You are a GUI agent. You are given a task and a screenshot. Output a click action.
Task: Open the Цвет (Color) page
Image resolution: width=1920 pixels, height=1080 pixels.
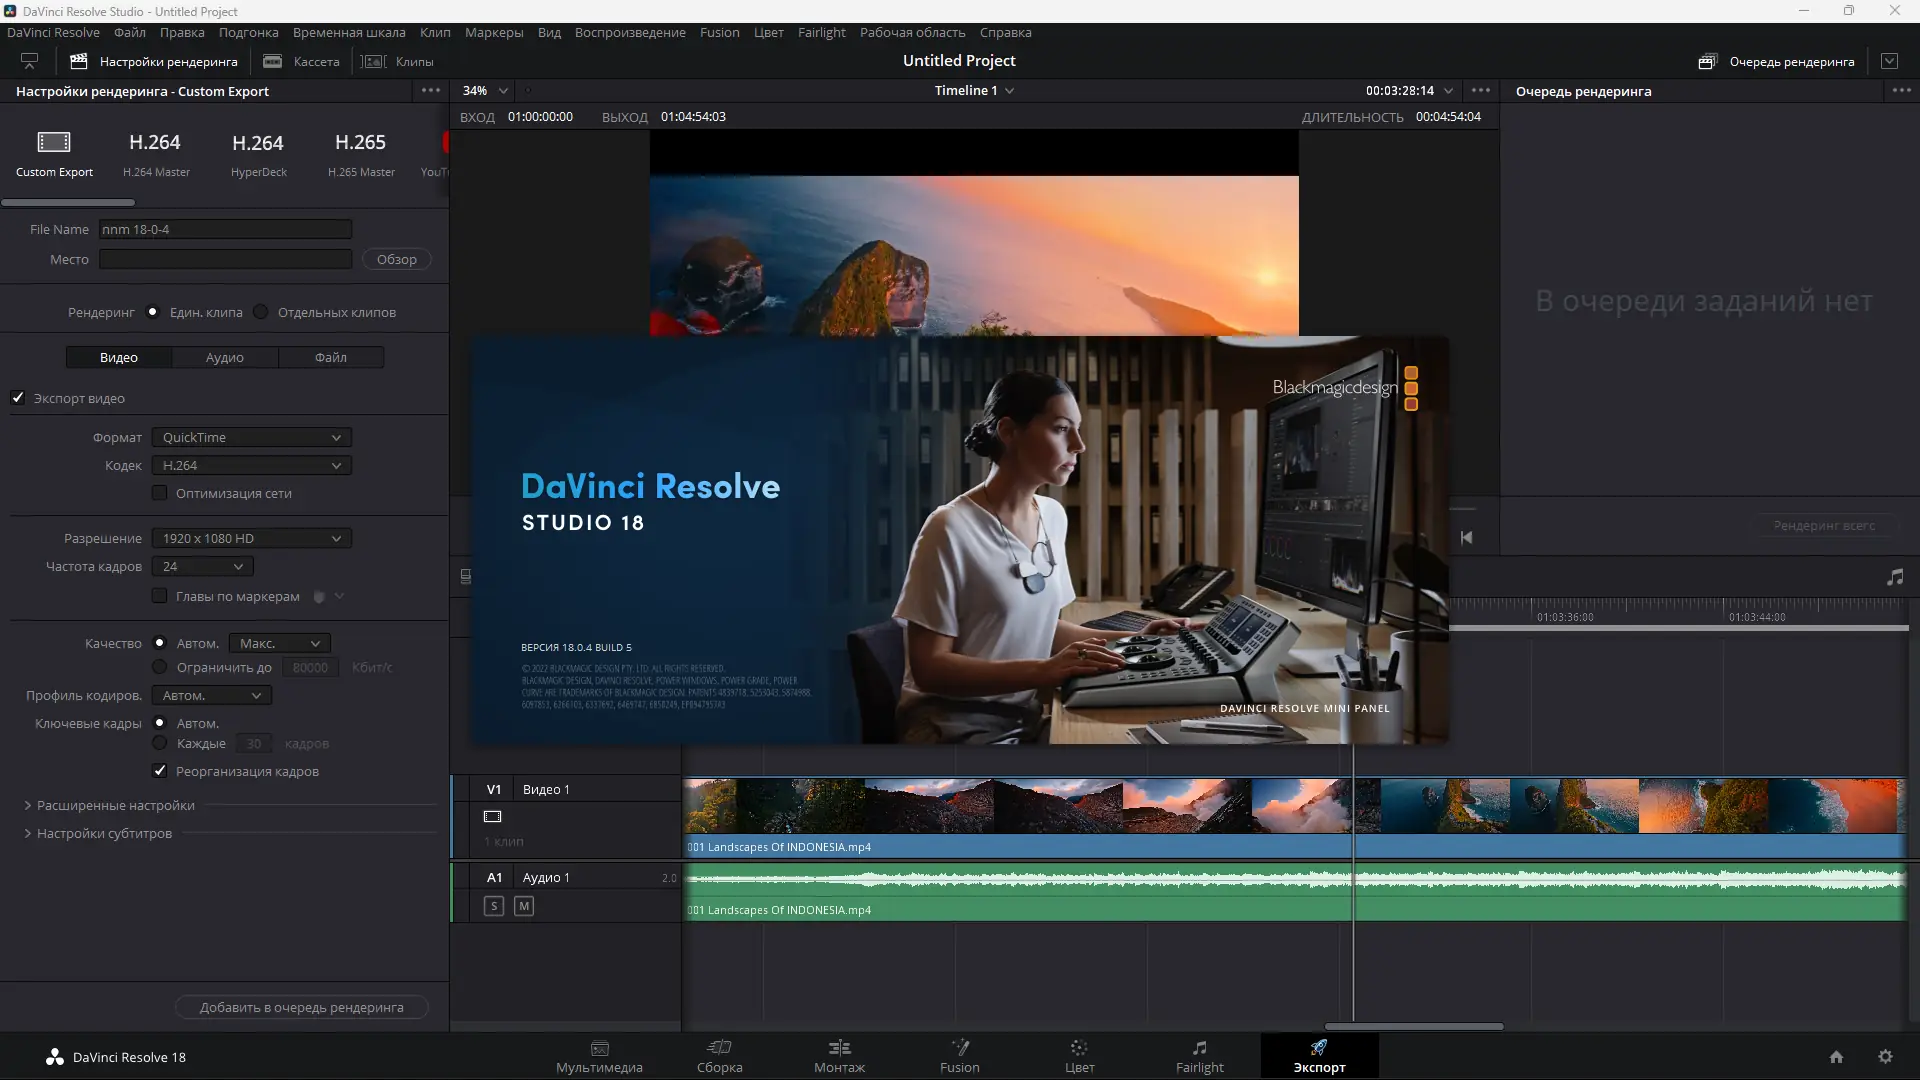point(1079,1056)
